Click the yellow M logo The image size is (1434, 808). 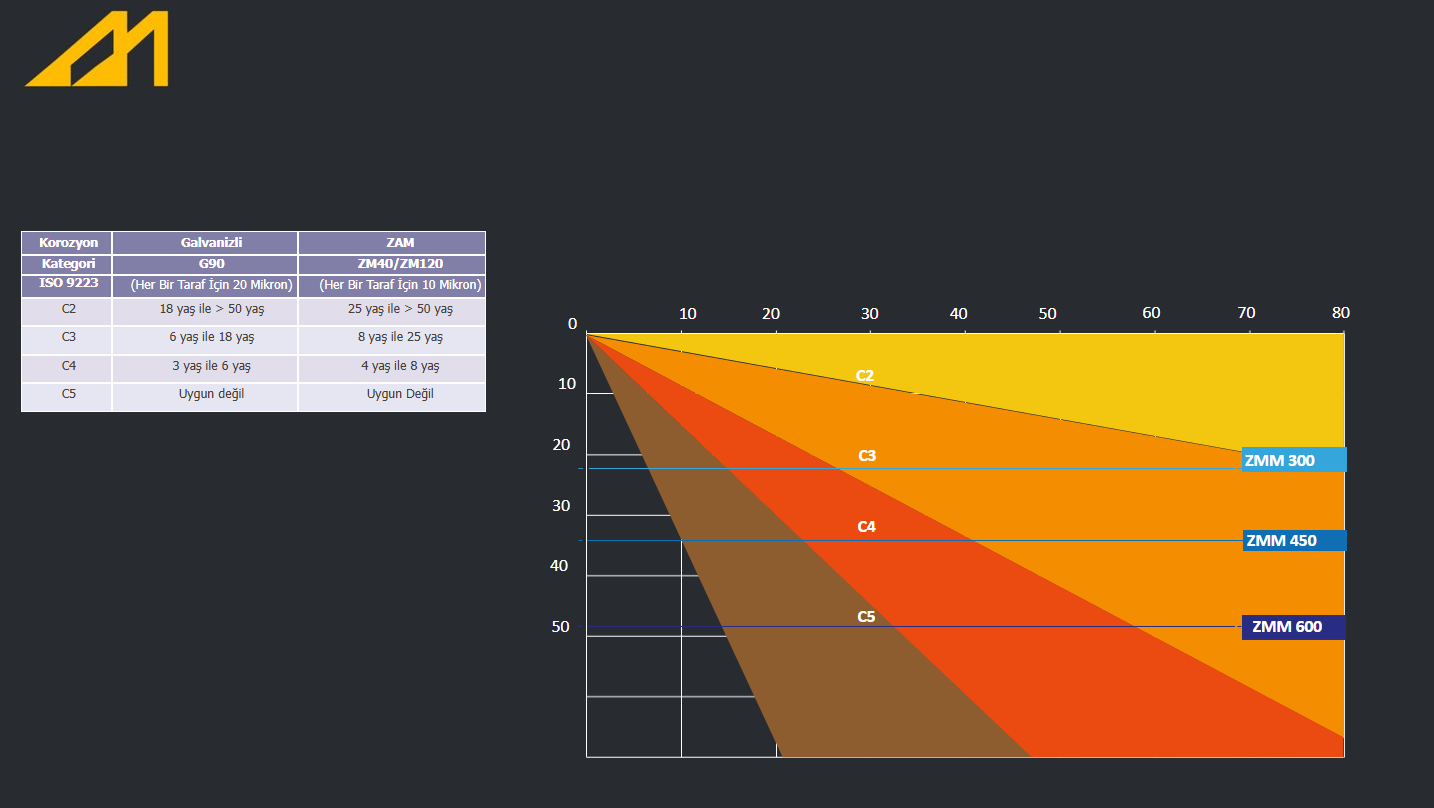point(97,49)
